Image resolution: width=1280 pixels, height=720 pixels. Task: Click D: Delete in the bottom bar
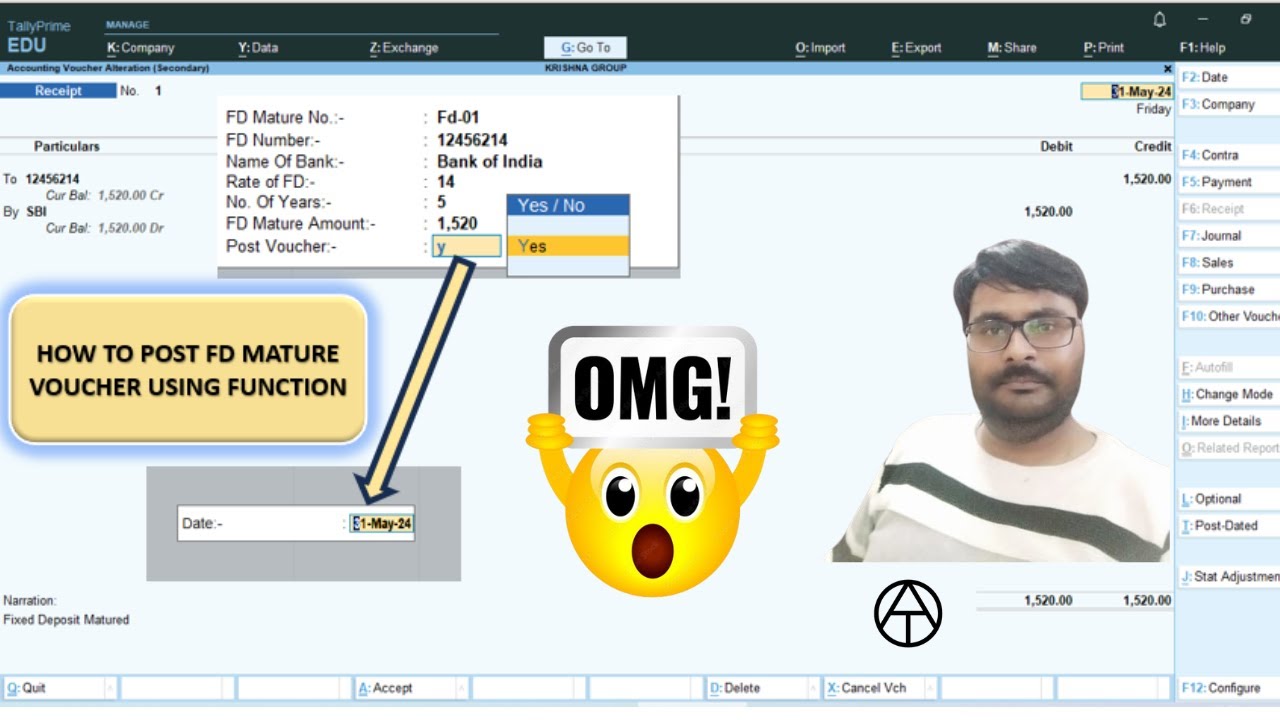click(762, 688)
